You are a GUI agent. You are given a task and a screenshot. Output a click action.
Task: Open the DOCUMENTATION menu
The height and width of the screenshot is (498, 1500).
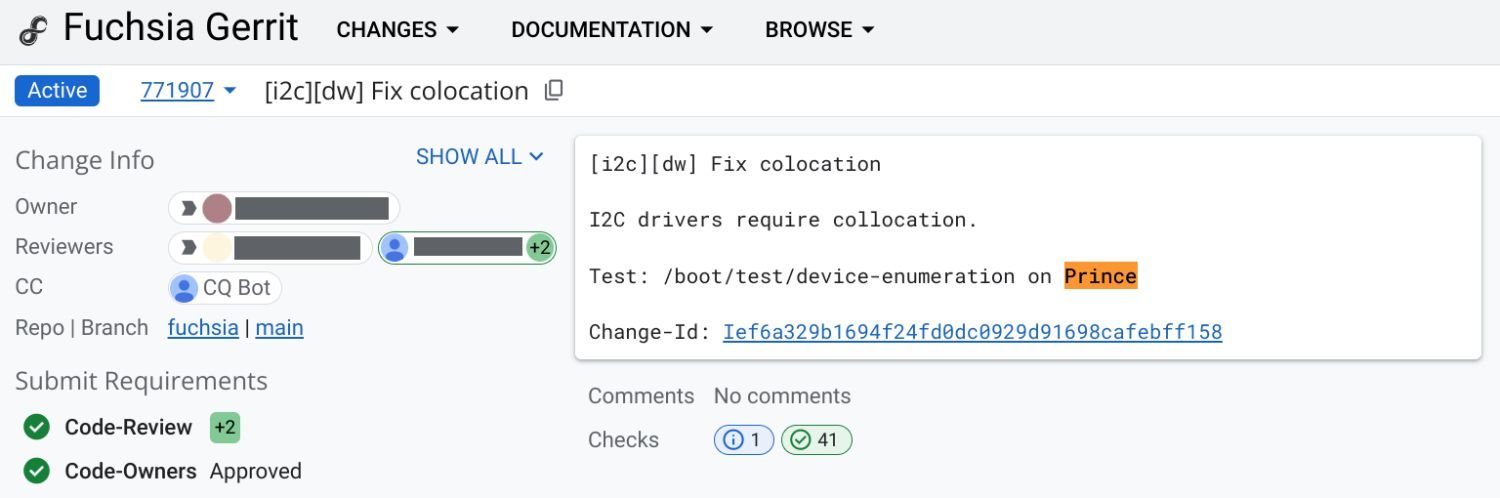611,30
